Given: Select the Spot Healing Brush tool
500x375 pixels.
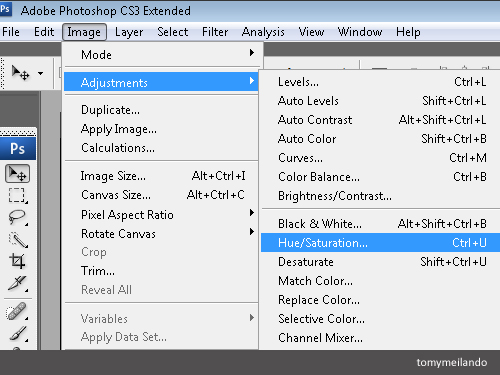Looking at the screenshot, I should coord(17,311).
